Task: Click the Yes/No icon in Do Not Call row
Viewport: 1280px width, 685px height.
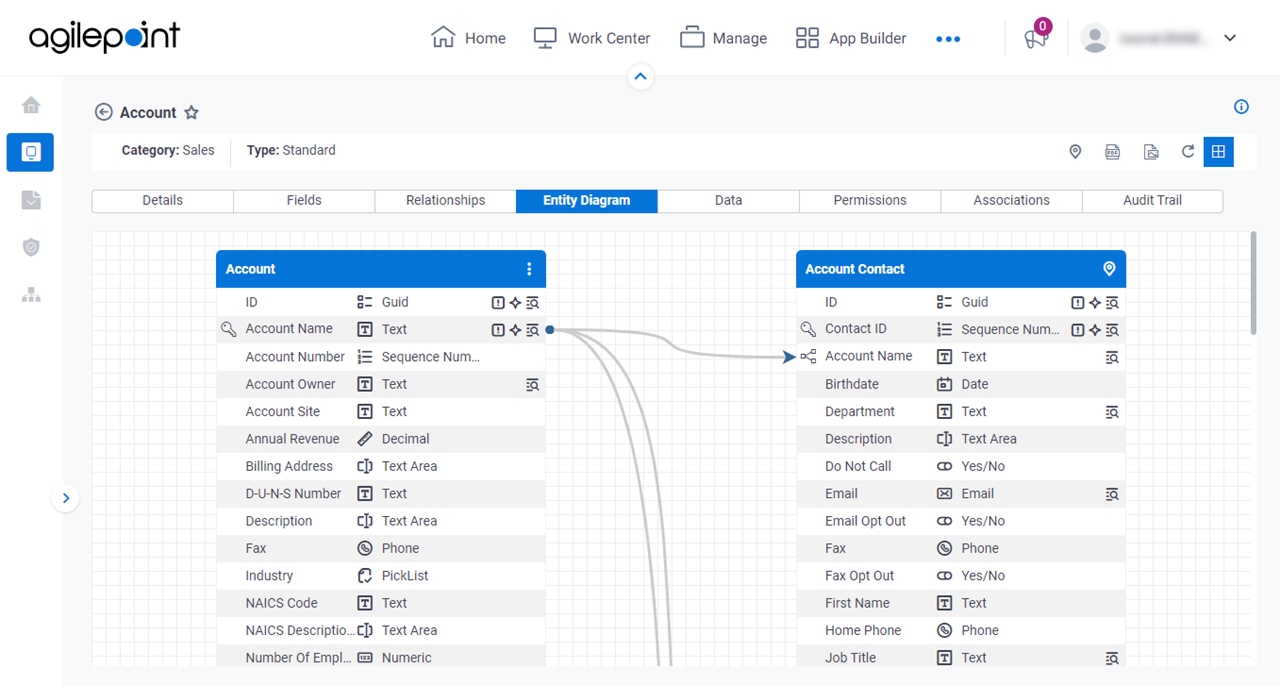Action: coord(944,466)
